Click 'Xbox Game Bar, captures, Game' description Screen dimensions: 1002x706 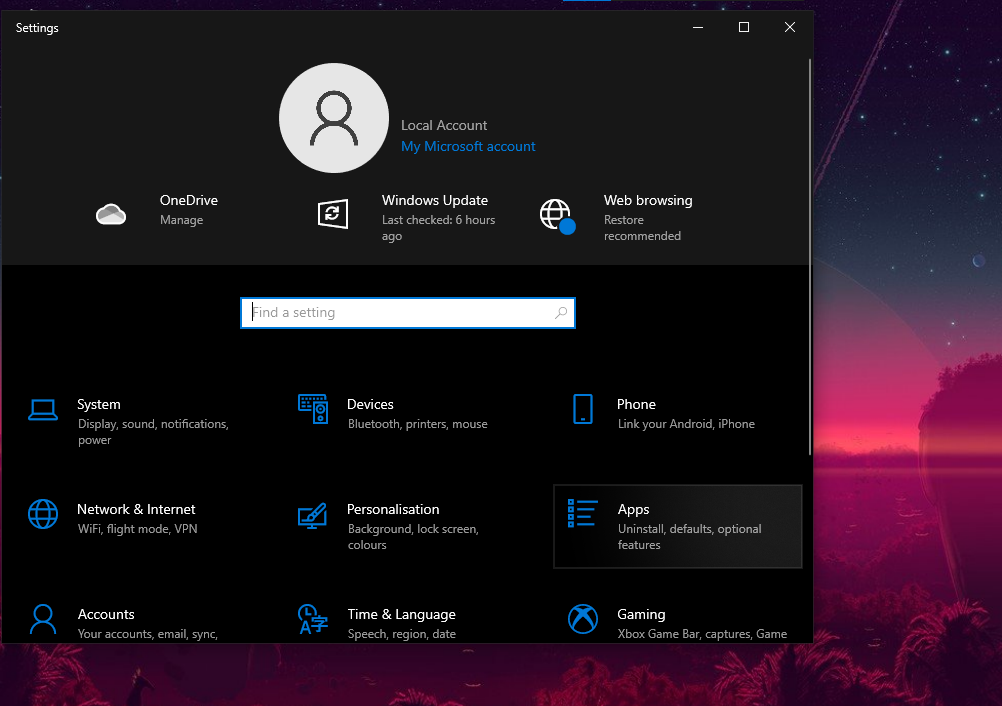coord(702,634)
